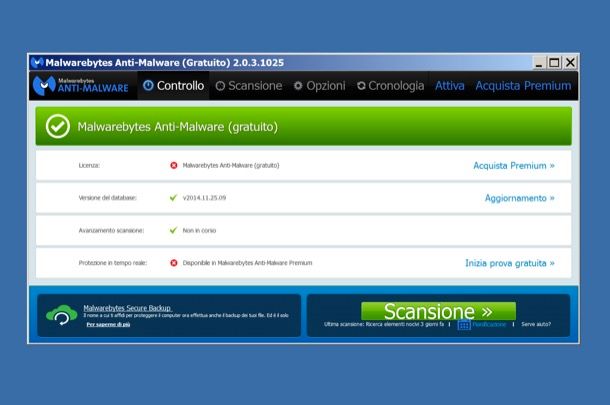Image resolution: width=610 pixels, height=405 pixels.
Task: Click the Serve aiuto? help link
Action: 536,324
